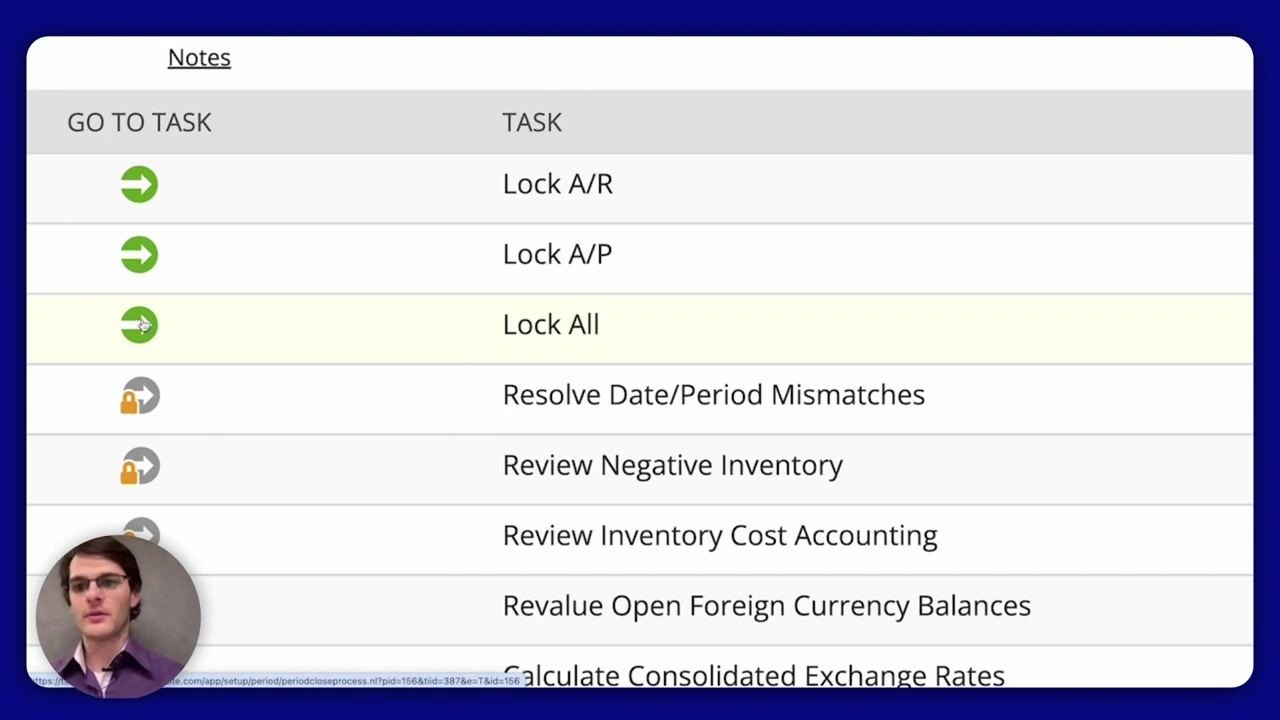Viewport: 1280px width, 720px height.
Task: Click the presenter webcam thumbnail
Action: [x=118, y=617]
